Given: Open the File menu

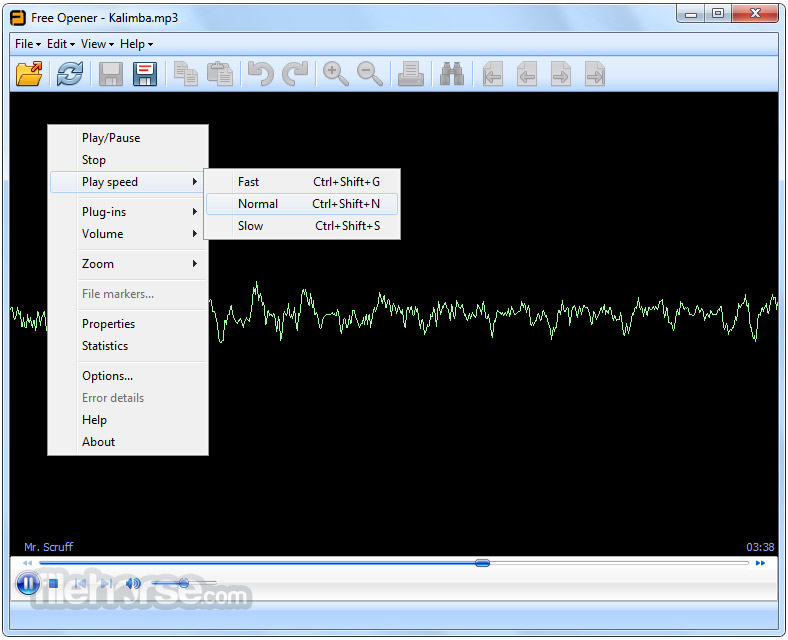Looking at the screenshot, I should (28, 44).
